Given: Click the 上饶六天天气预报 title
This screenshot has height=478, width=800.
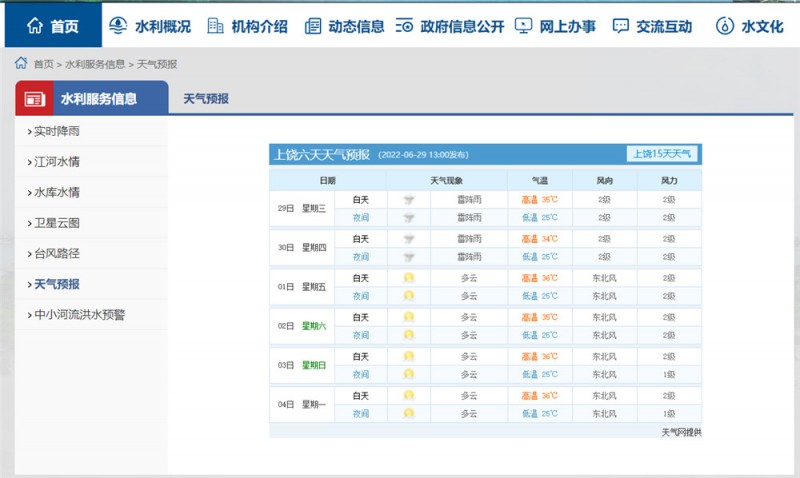Looking at the screenshot, I should point(322,154).
